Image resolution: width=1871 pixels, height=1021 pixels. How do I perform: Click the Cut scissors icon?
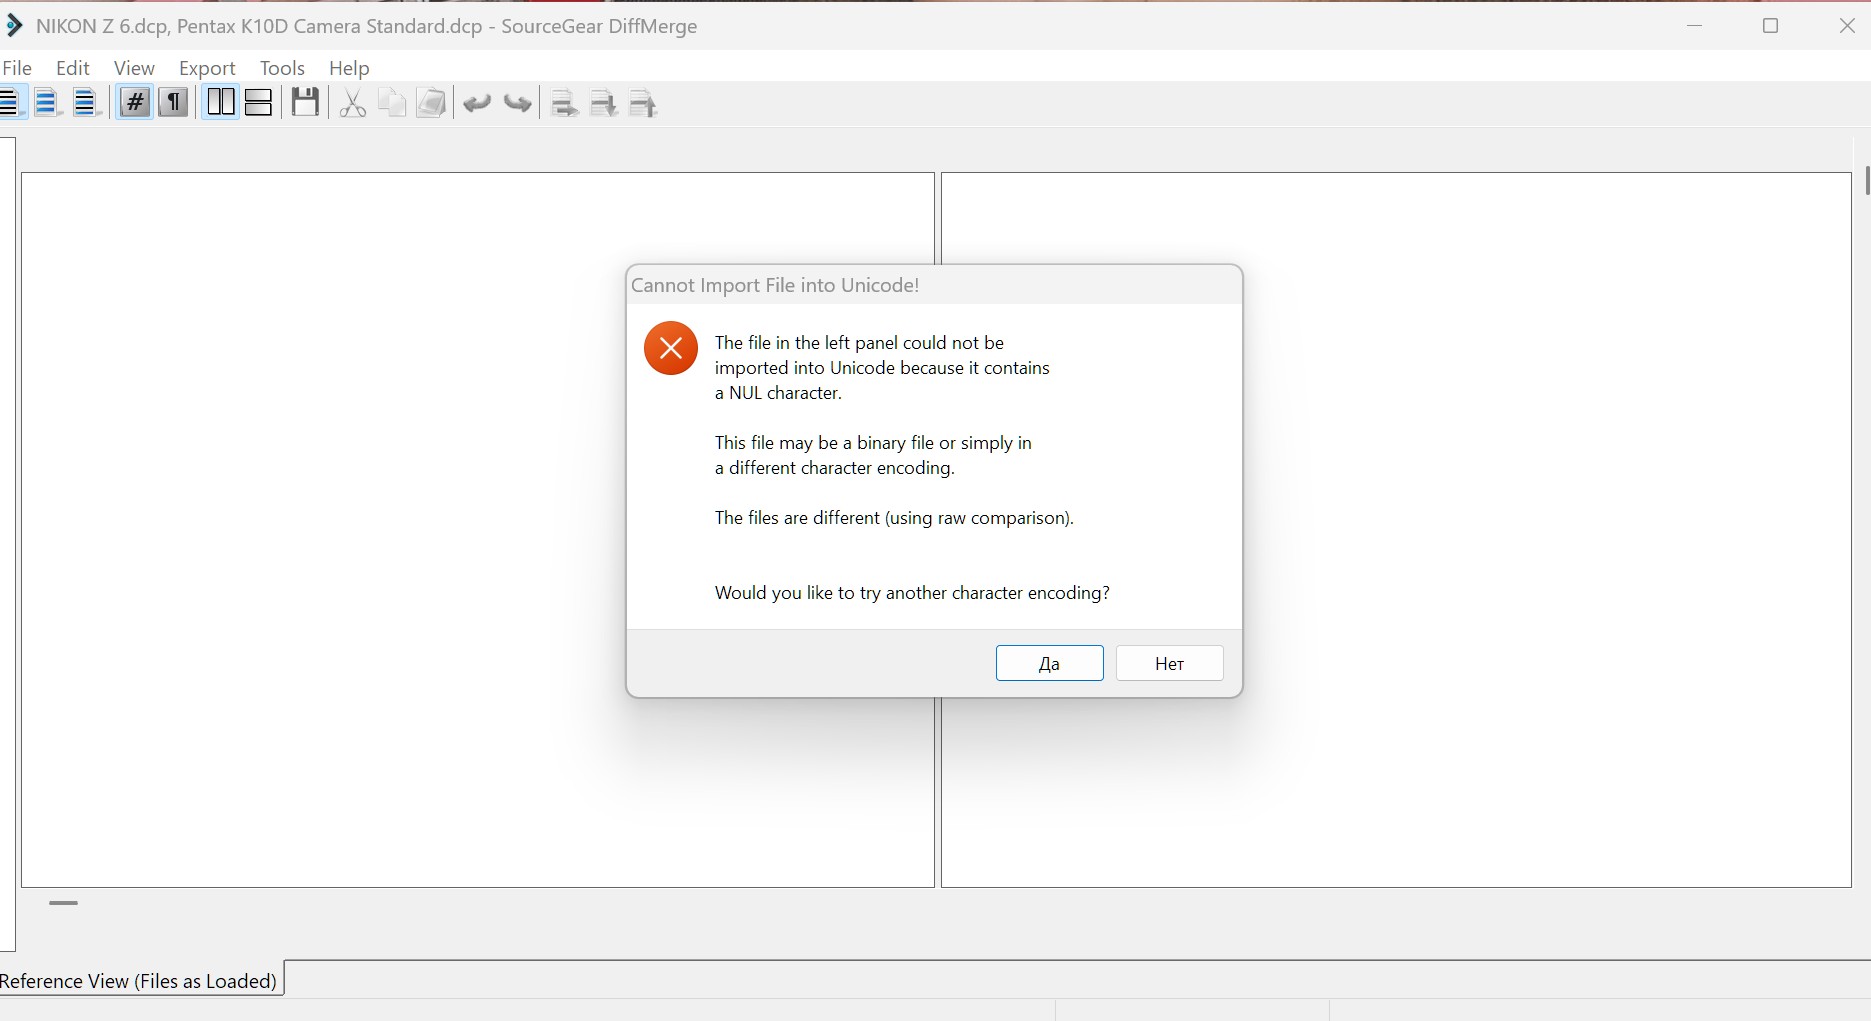click(x=352, y=103)
